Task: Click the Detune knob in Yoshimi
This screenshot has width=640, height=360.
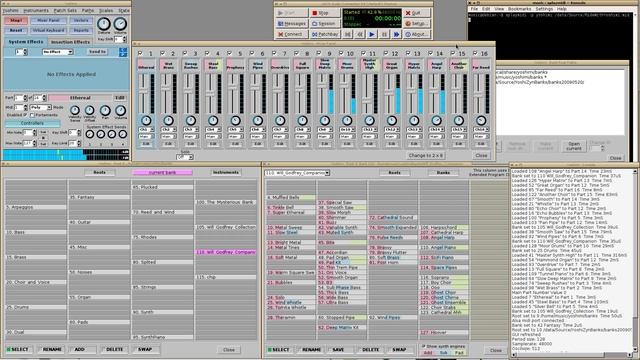Action: pos(104,24)
